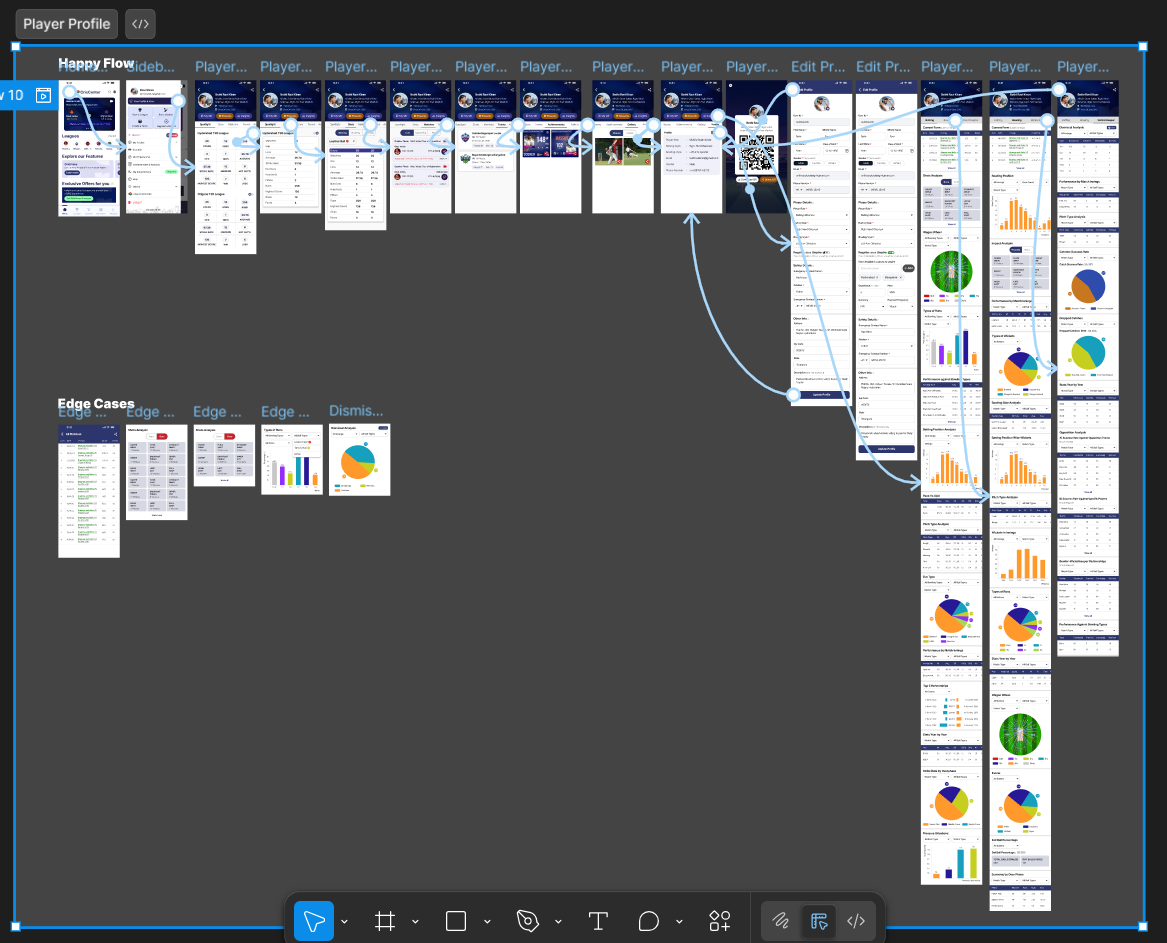Open the Pen tool options dropdown

pos(558,921)
